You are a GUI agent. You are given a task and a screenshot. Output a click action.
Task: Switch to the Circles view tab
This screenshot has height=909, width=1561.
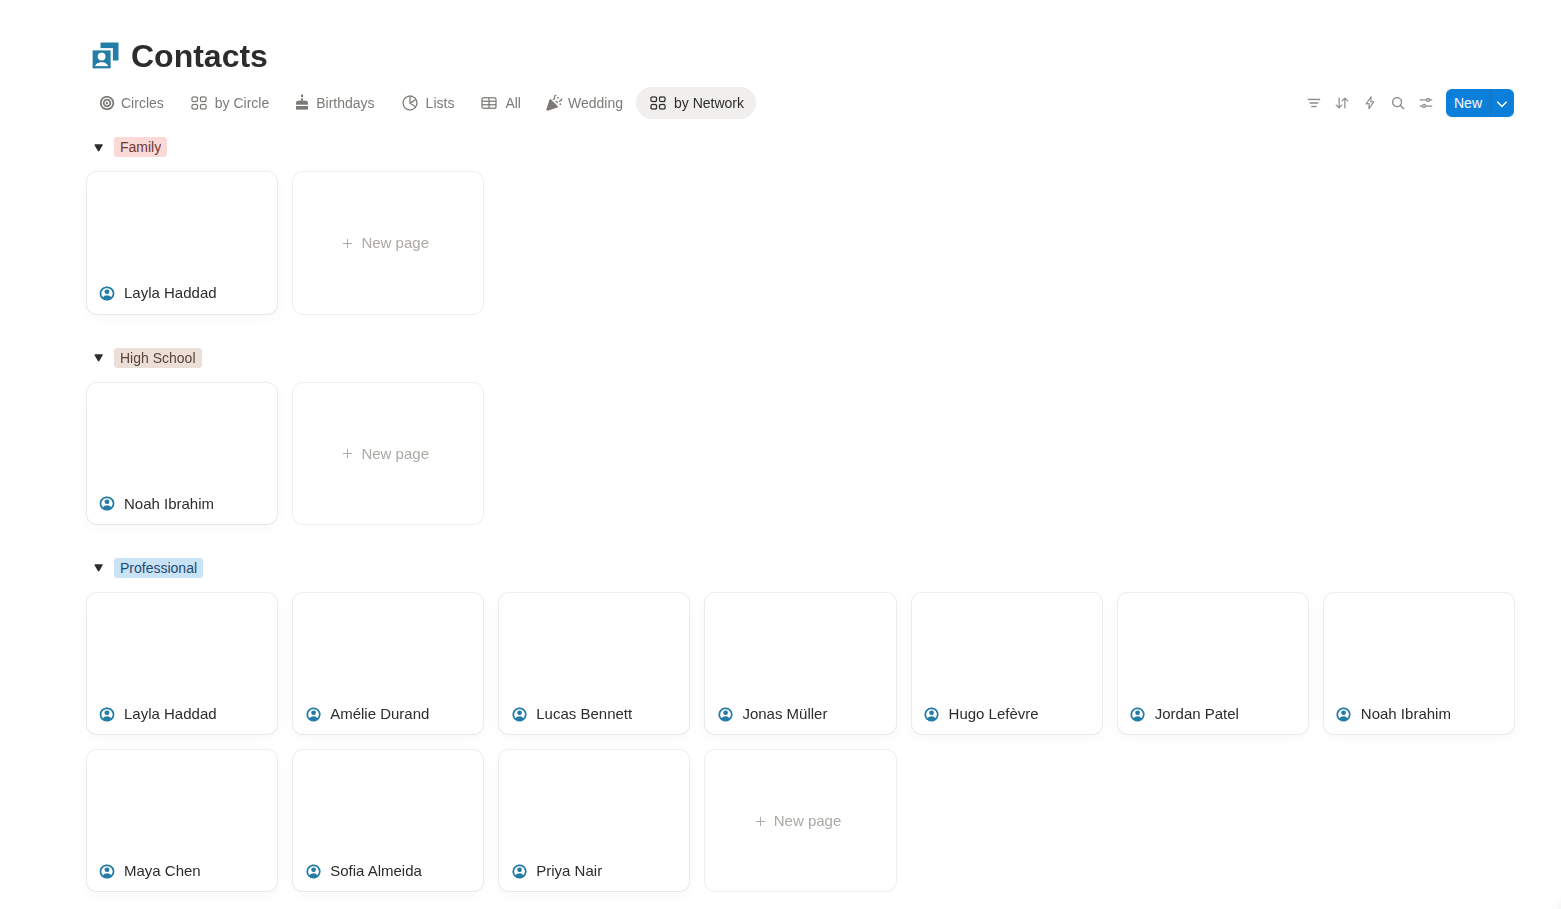(x=131, y=103)
